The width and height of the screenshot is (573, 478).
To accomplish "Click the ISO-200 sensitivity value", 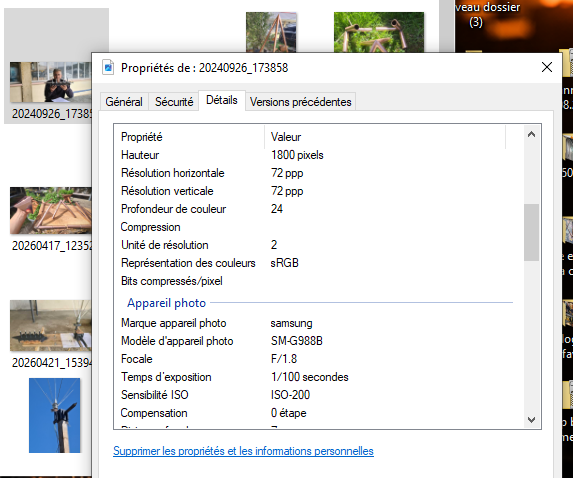I will (x=290, y=395).
